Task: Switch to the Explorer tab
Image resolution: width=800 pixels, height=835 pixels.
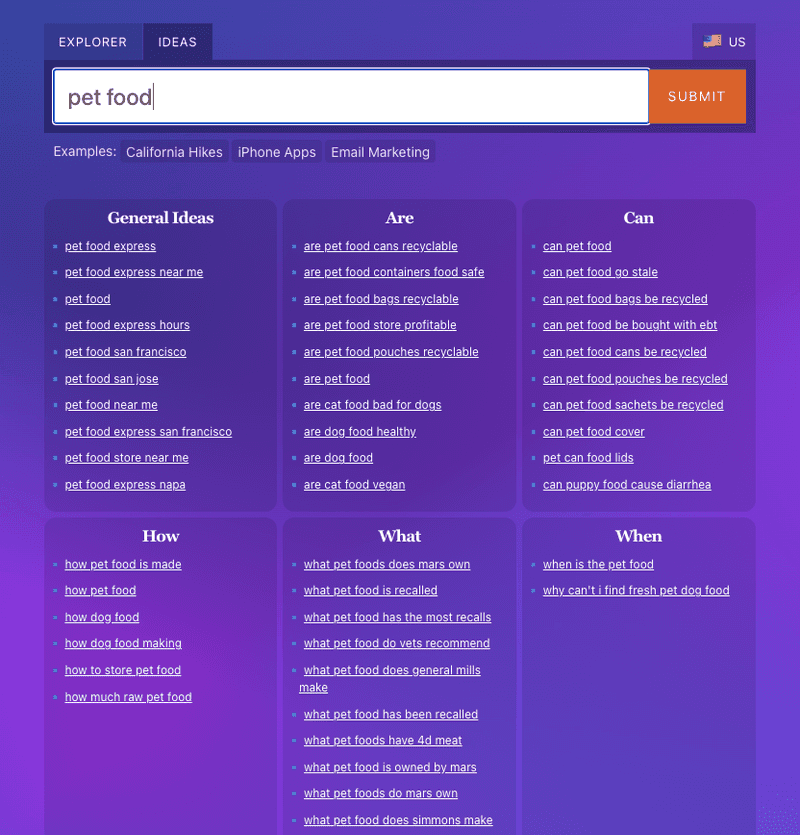Action: (93, 42)
